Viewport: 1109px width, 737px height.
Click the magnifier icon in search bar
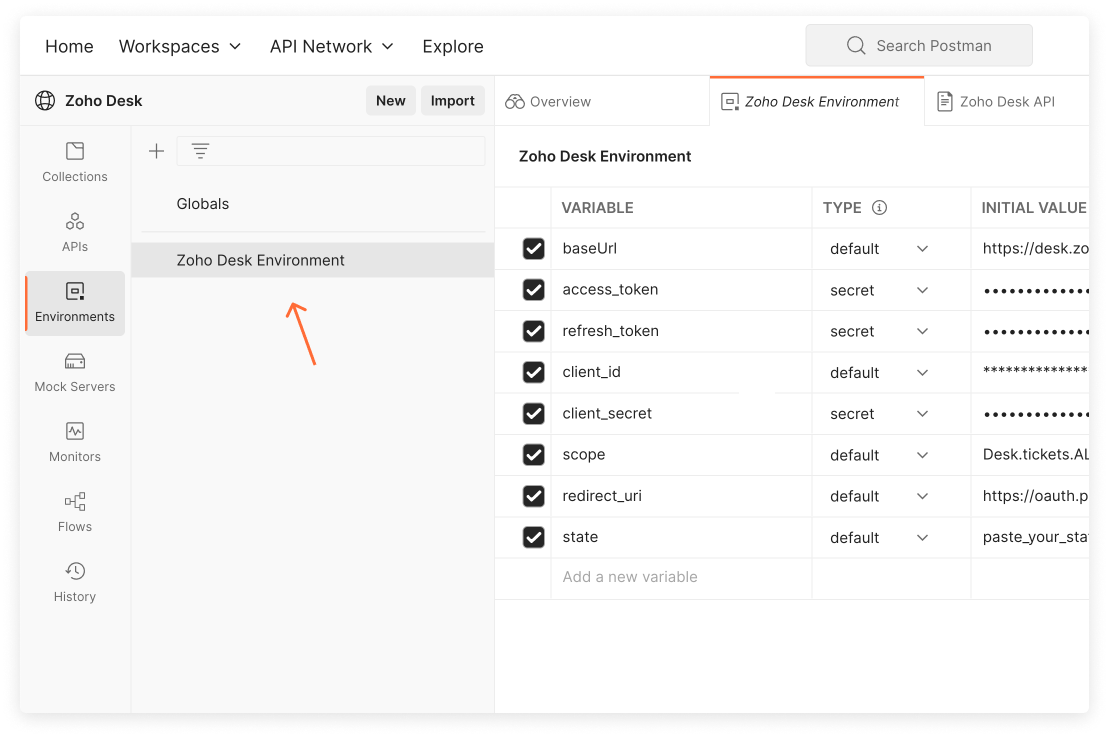(x=856, y=45)
